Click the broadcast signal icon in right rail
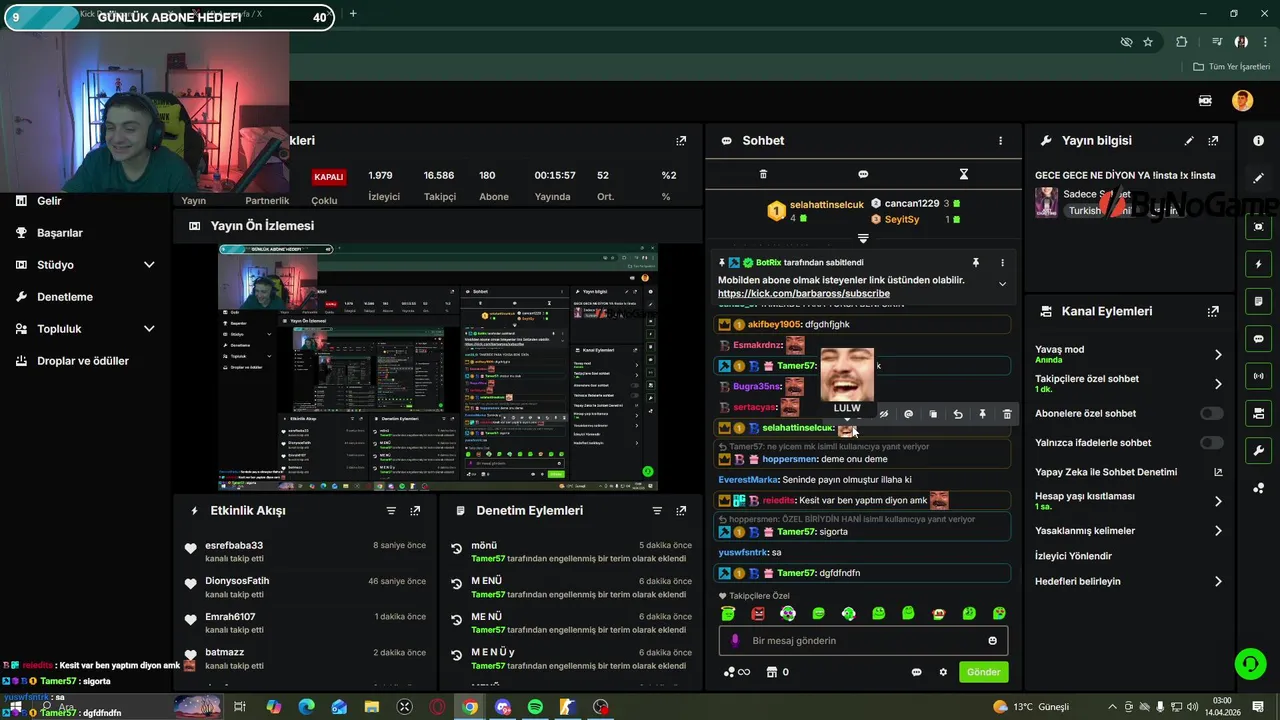Image resolution: width=1280 pixels, height=720 pixels. point(1258,376)
